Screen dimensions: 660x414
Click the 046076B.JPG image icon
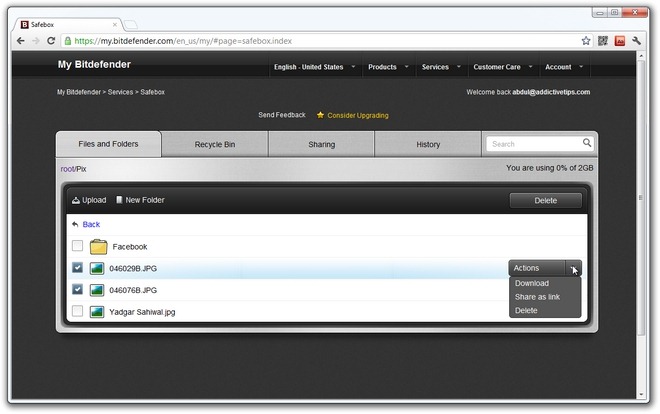coord(97,290)
